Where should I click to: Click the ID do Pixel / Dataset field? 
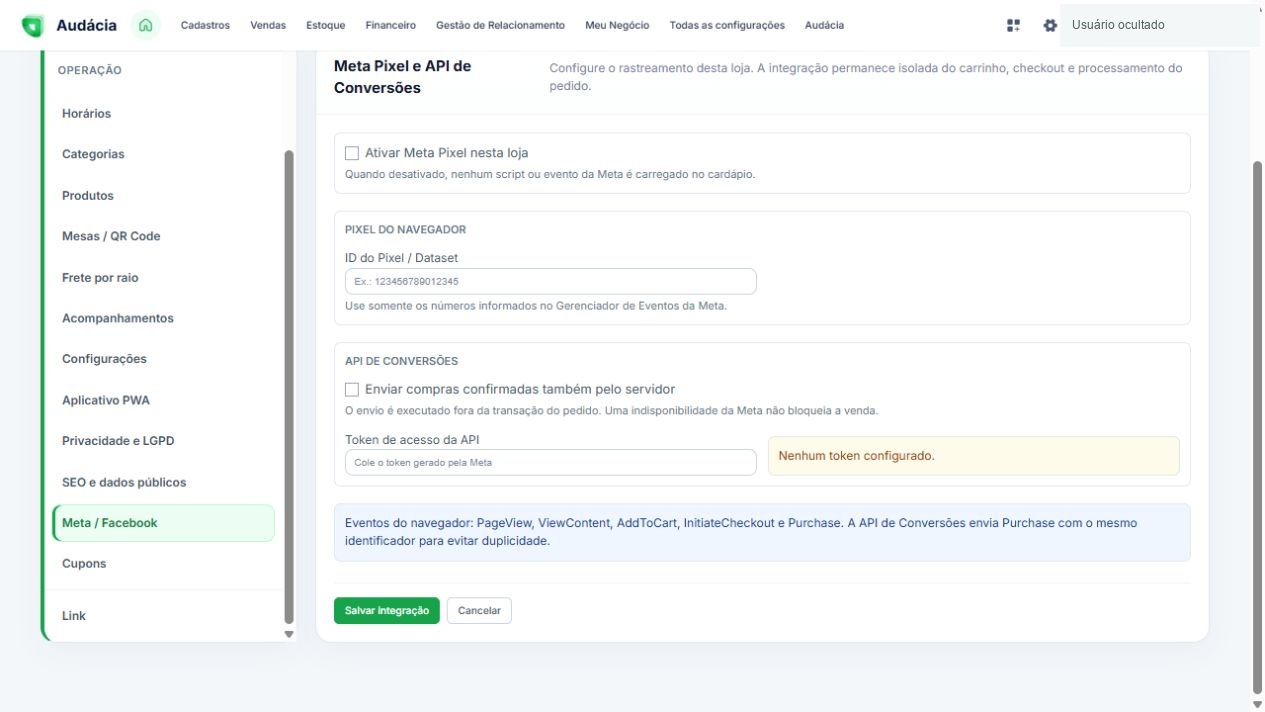[x=550, y=282]
